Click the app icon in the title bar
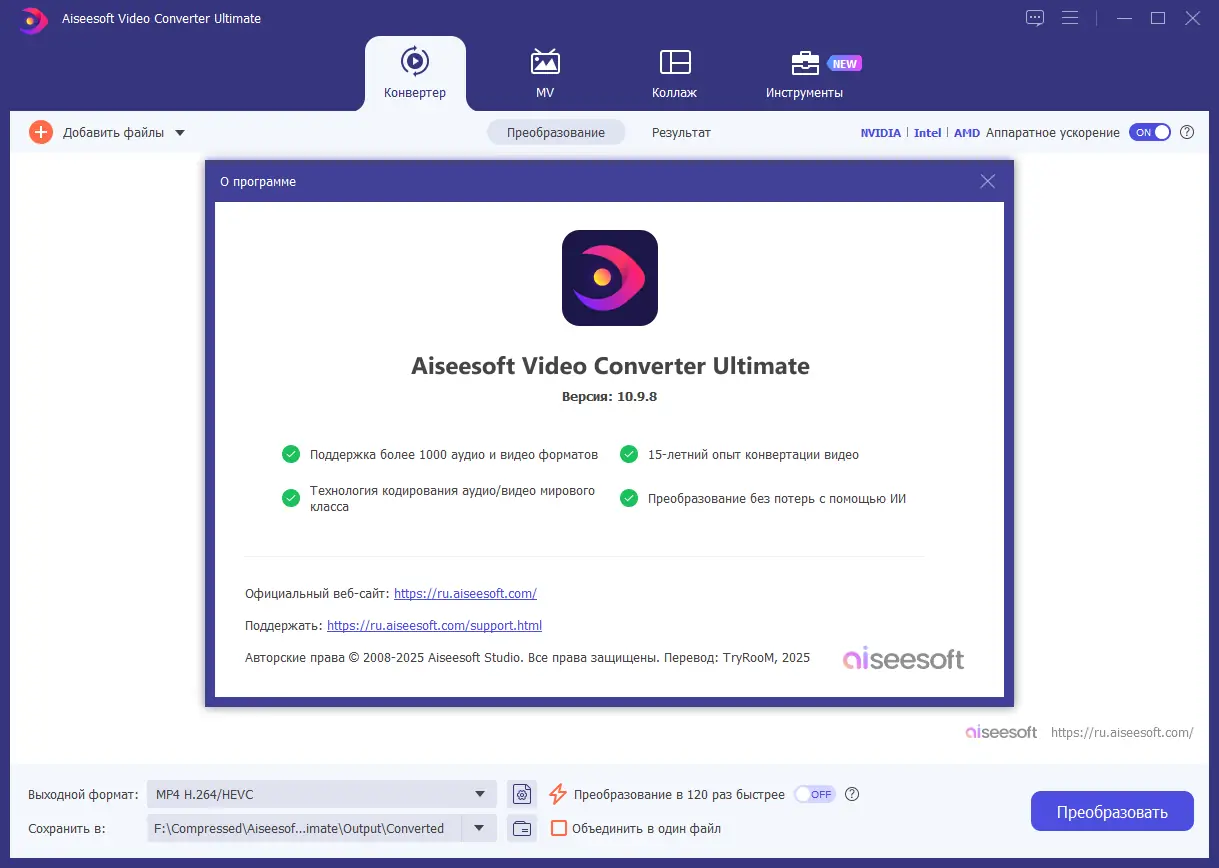This screenshot has width=1219, height=868. click(x=33, y=19)
